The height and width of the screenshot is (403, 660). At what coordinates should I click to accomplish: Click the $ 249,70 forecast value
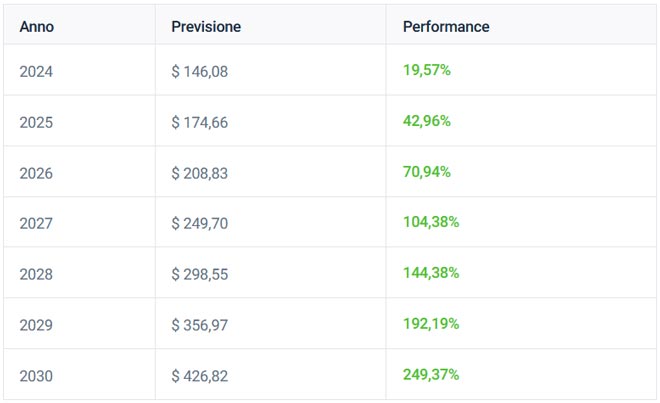click(x=200, y=224)
